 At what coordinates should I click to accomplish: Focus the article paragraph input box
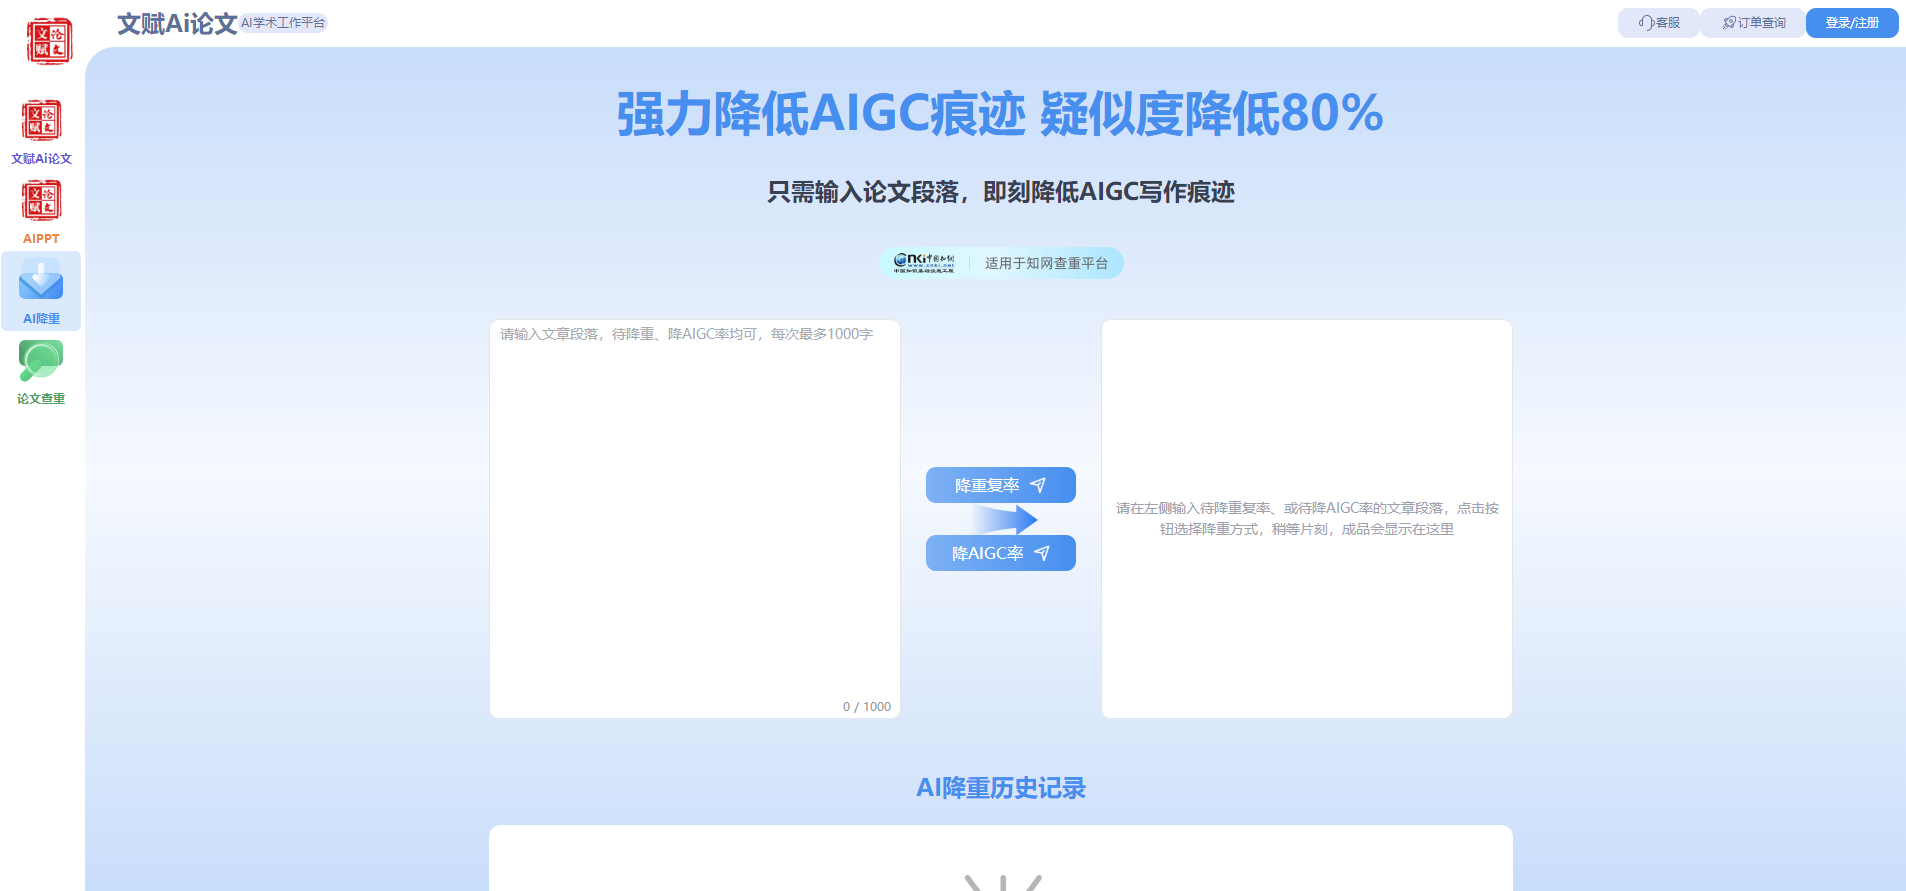point(695,519)
